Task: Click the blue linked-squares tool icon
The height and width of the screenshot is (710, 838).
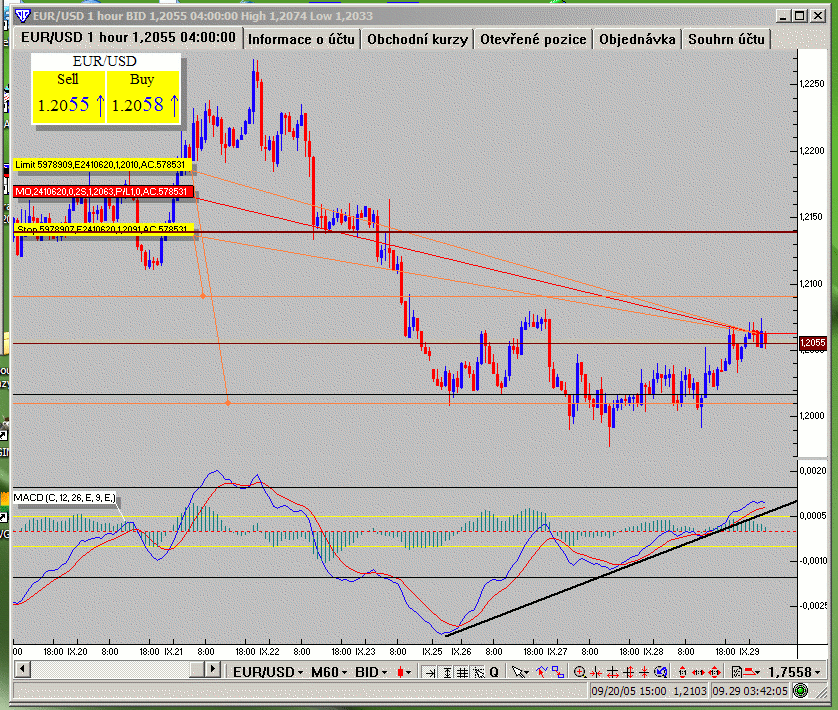Action: click(x=558, y=672)
